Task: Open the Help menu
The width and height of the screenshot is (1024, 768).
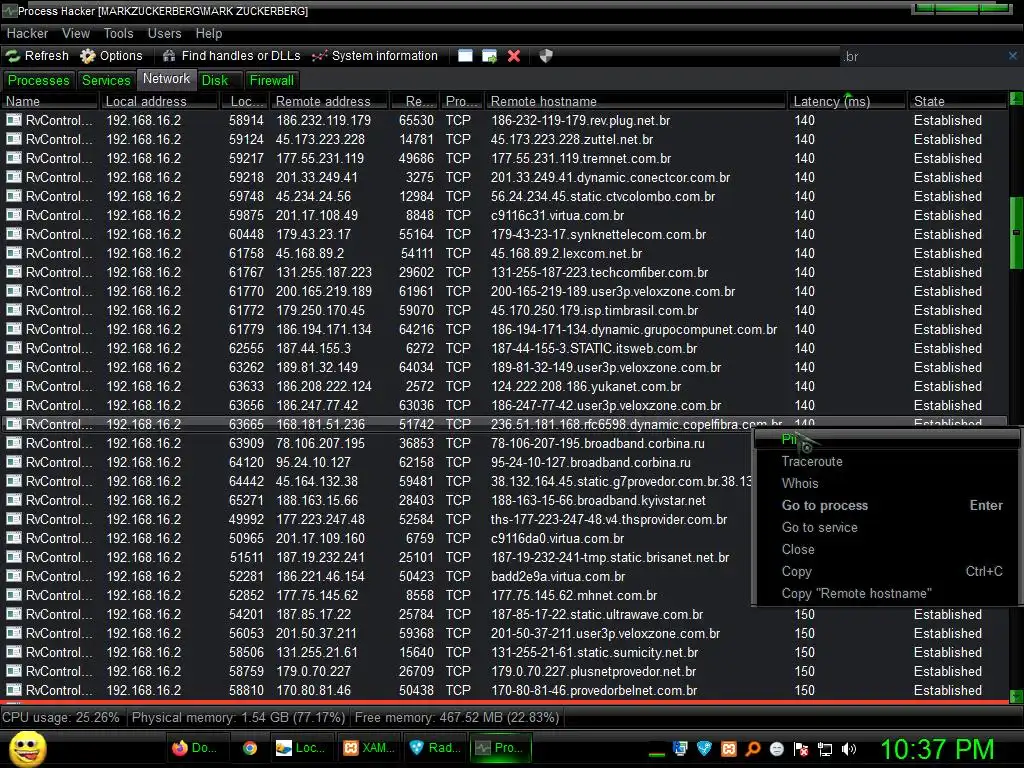Action: pyautogui.click(x=209, y=33)
